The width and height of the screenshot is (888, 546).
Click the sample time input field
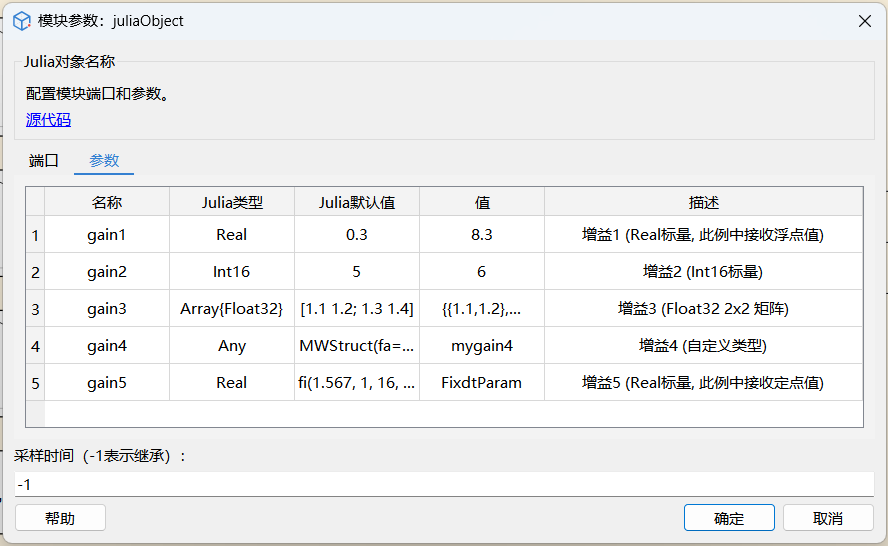(x=444, y=484)
